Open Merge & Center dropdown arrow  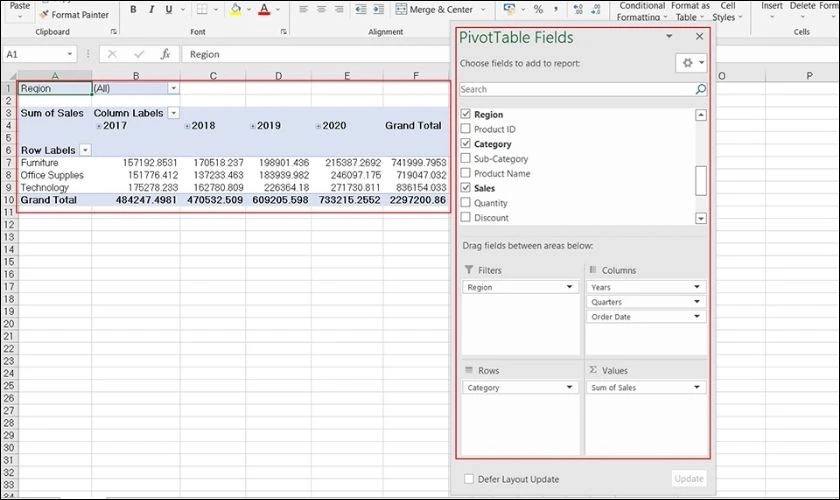[483, 10]
